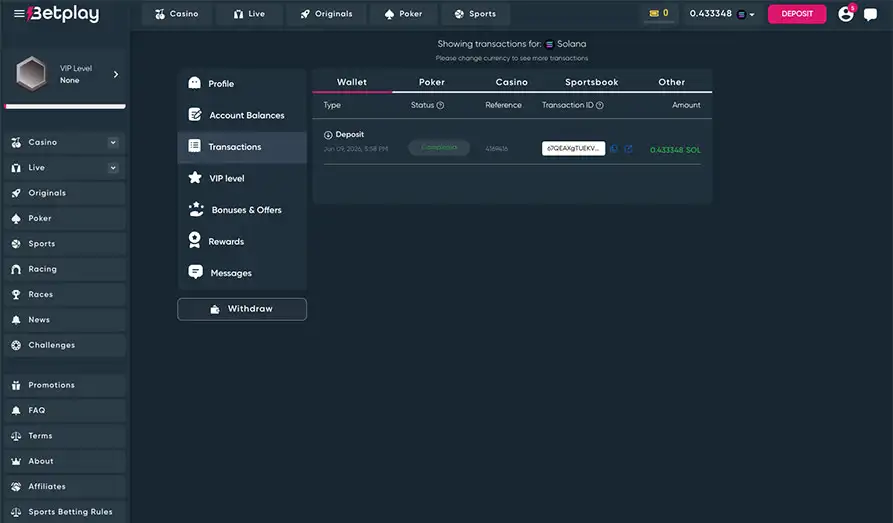Click the Bonuses & Offers icon

196,209
